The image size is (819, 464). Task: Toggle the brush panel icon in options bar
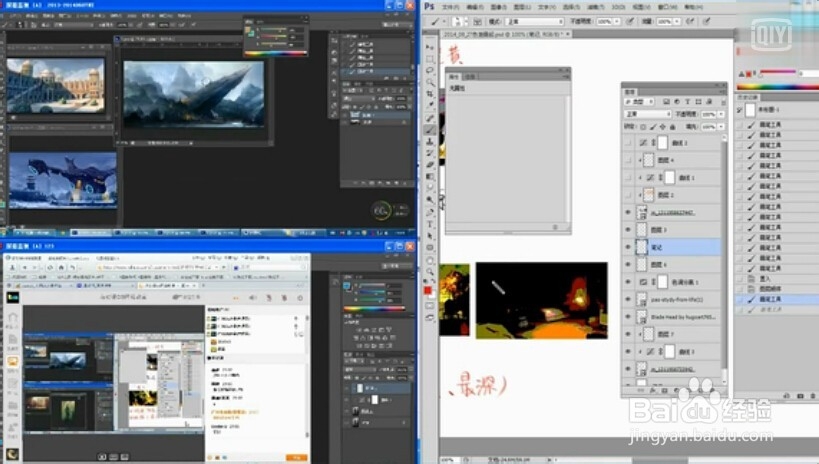click(477, 21)
